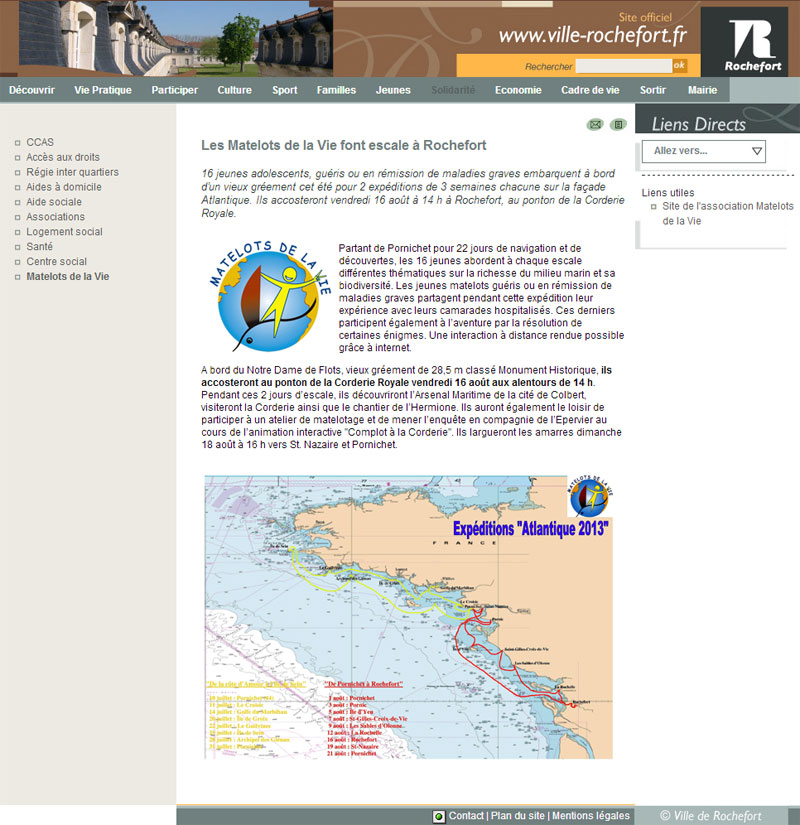Click the www.ville-rochefort.fr header title
Image resolution: width=800 pixels, height=825 pixels.
point(593,35)
